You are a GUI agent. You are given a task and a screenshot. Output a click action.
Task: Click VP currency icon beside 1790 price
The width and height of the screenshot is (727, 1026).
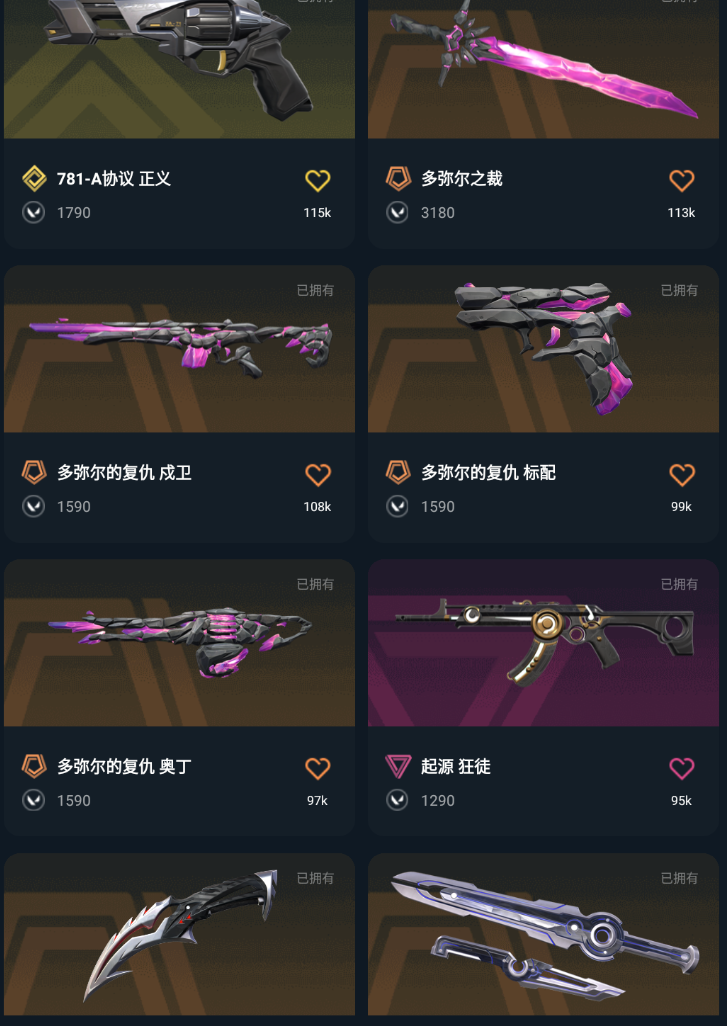pyautogui.click(x=33, y=213)
